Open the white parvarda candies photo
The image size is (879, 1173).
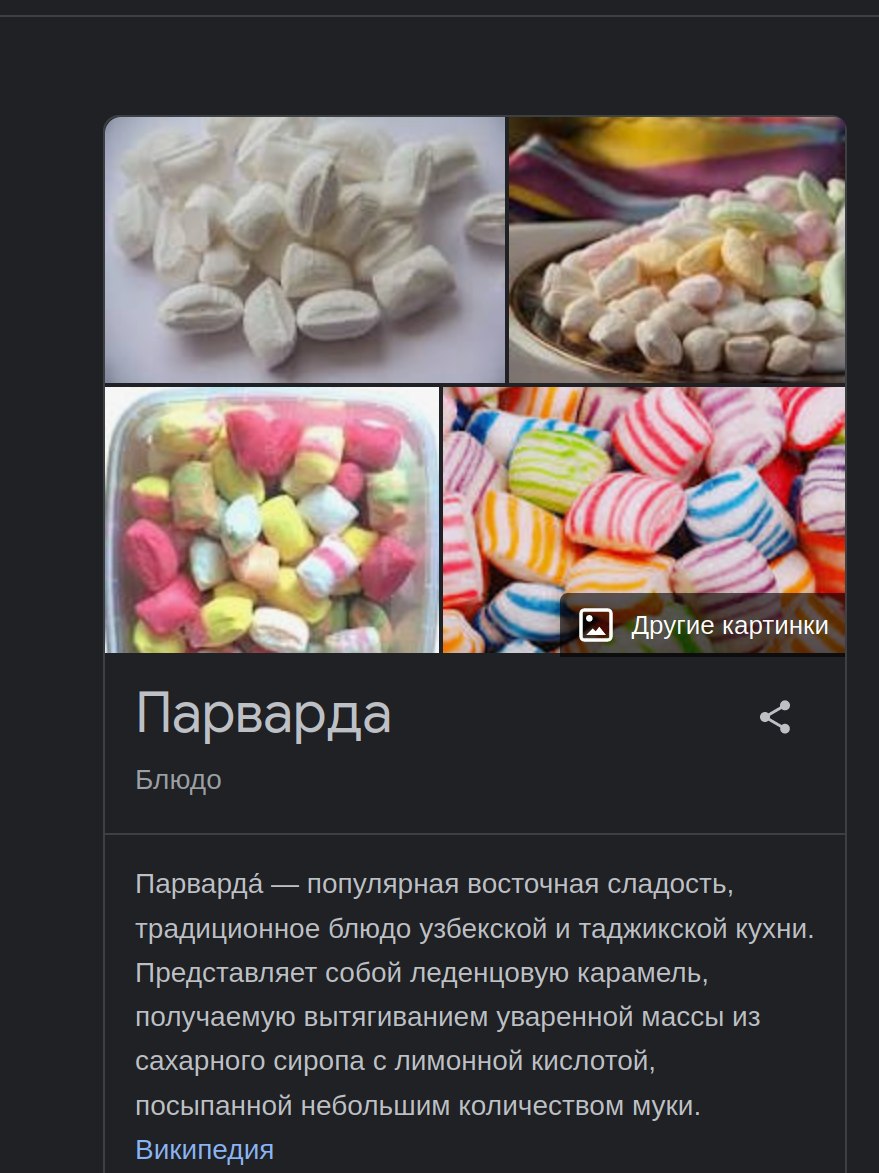coord(304,250)
